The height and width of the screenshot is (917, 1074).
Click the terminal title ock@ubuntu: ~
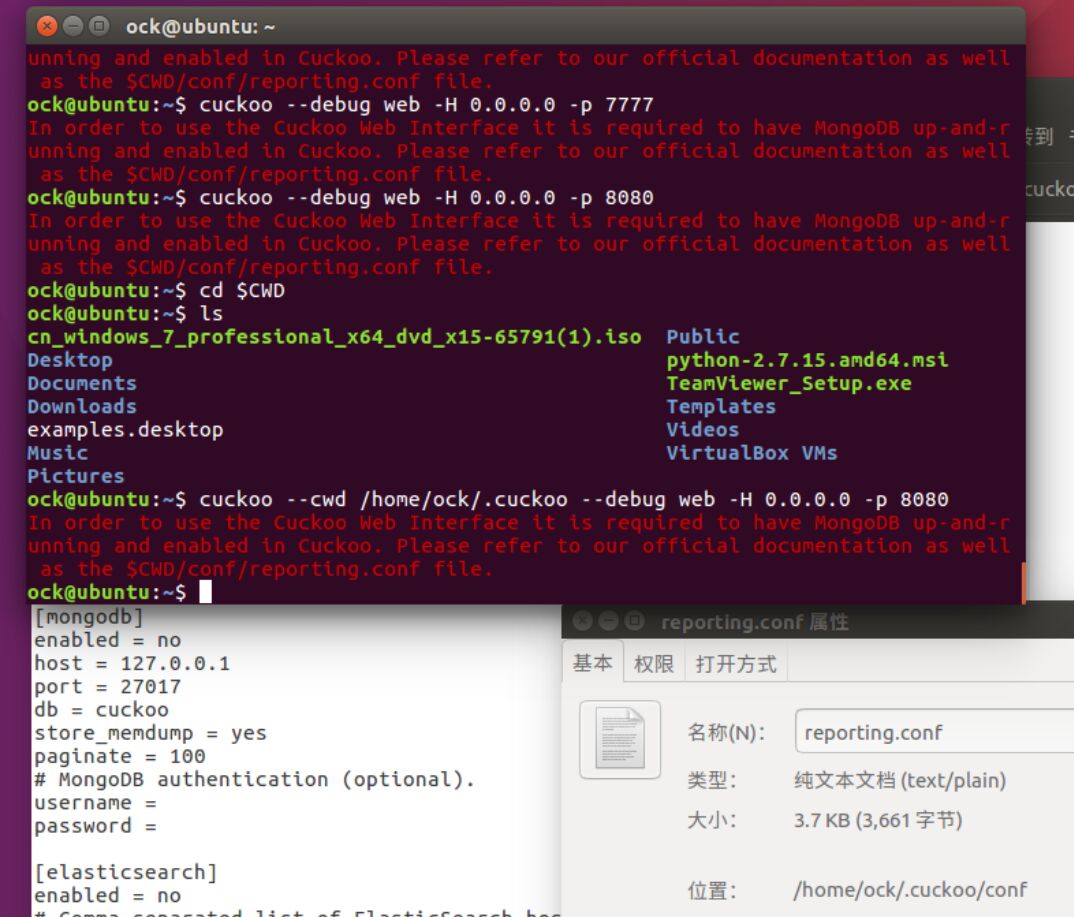click(x=200, y=27)
